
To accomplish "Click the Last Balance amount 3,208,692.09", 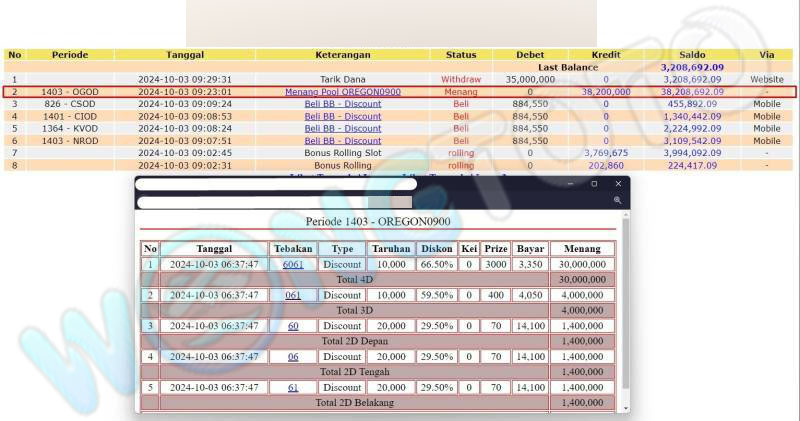I will tap(692, 67).
